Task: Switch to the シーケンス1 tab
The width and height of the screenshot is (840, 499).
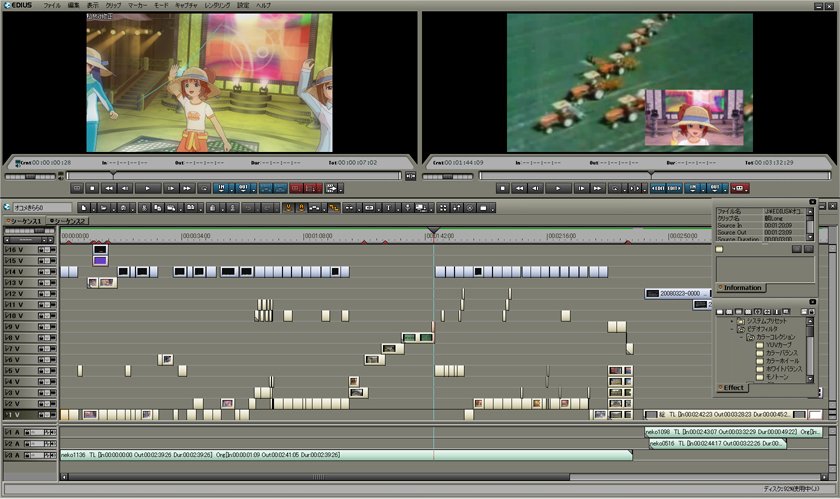Action: pos(25,221)
